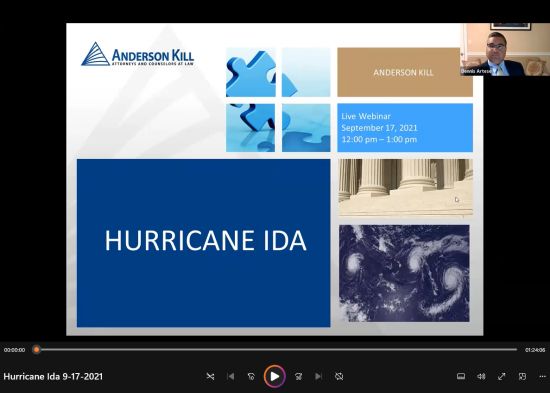The width and height of the screenshot is (550, 393).
Task: Open subtitles and captions options
Action: coord(461,377)
